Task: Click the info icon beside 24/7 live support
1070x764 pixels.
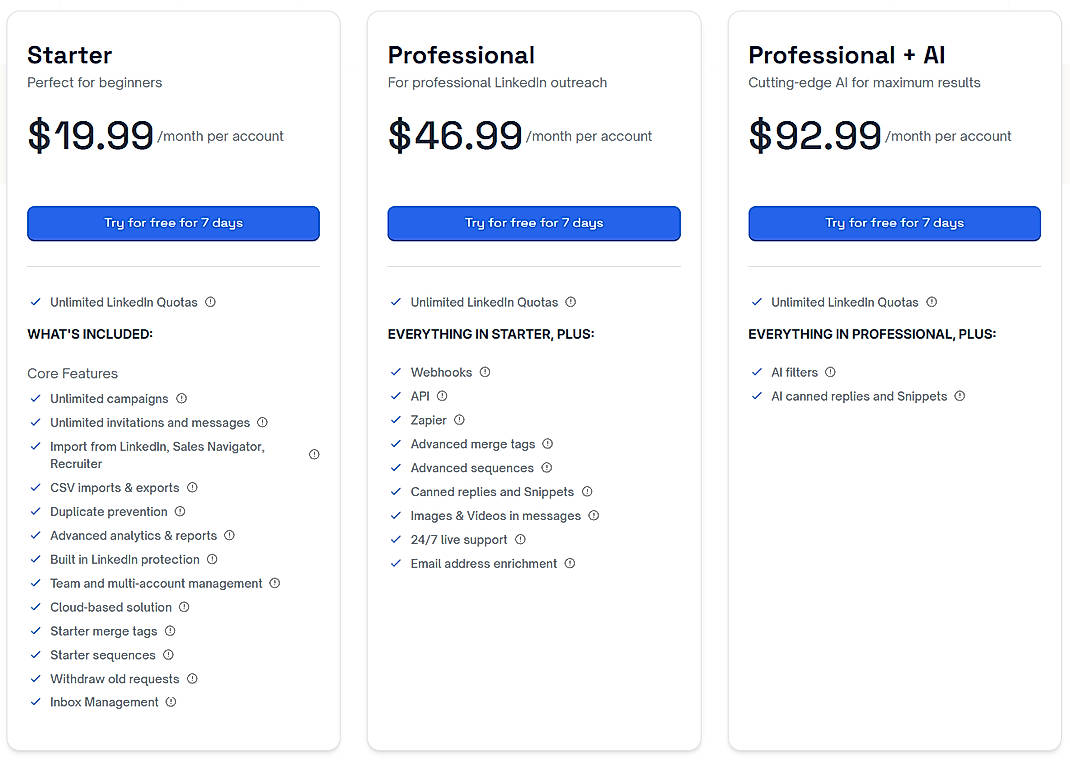Action: 520,539
